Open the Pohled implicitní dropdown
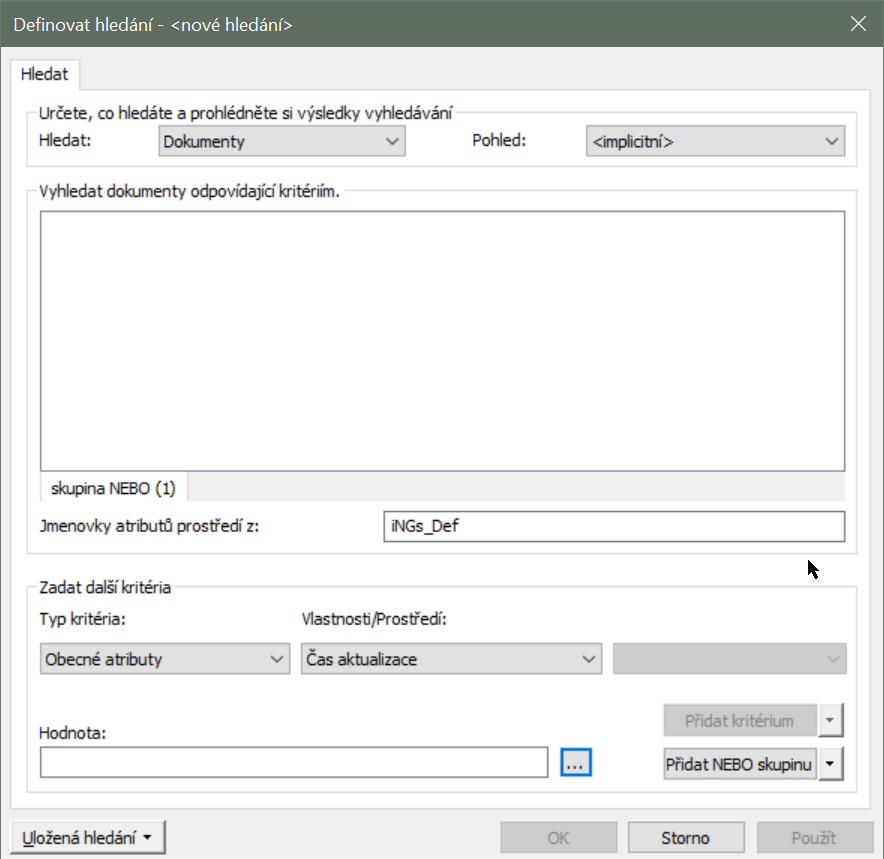The width and height of the screenshot is (884, 859). point(715,142)
